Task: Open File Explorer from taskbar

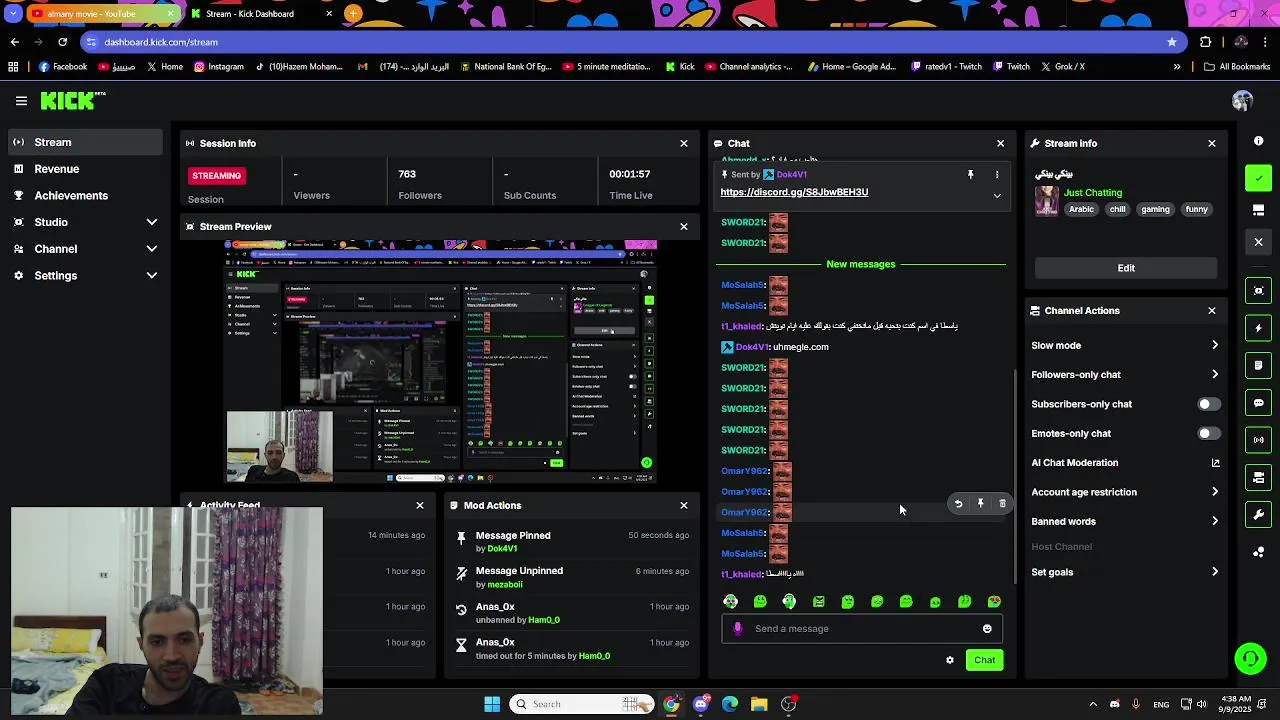Action: 759,704
